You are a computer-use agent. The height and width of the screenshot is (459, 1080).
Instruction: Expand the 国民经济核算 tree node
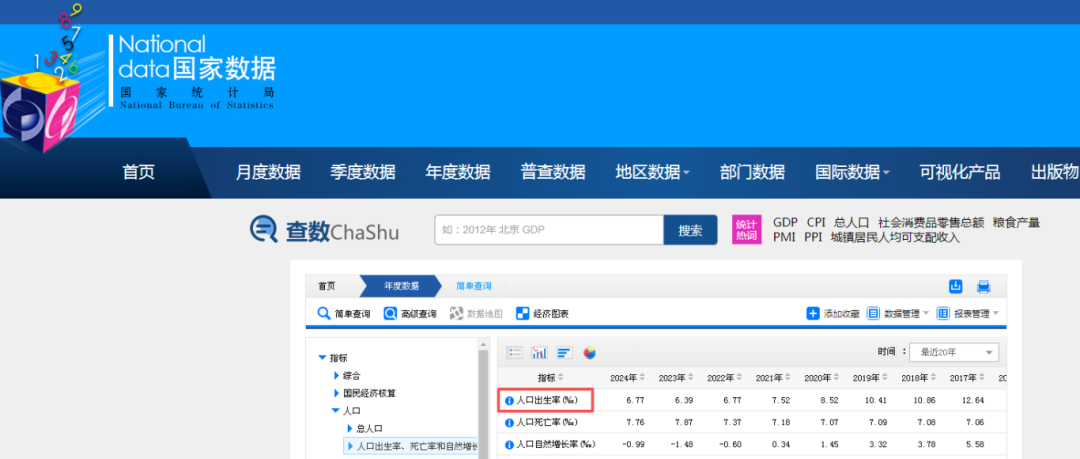(336, 393)
